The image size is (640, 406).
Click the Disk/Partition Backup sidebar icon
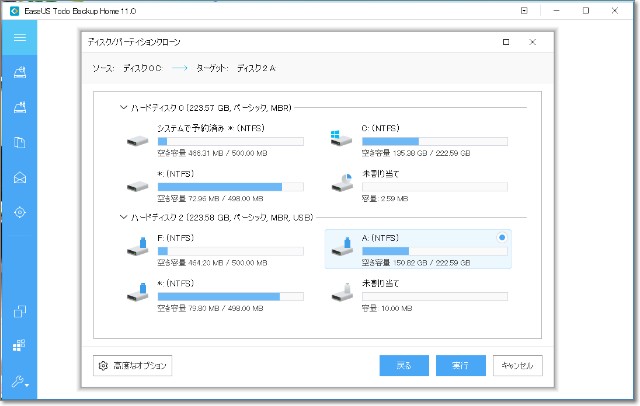tap(18, 72)
